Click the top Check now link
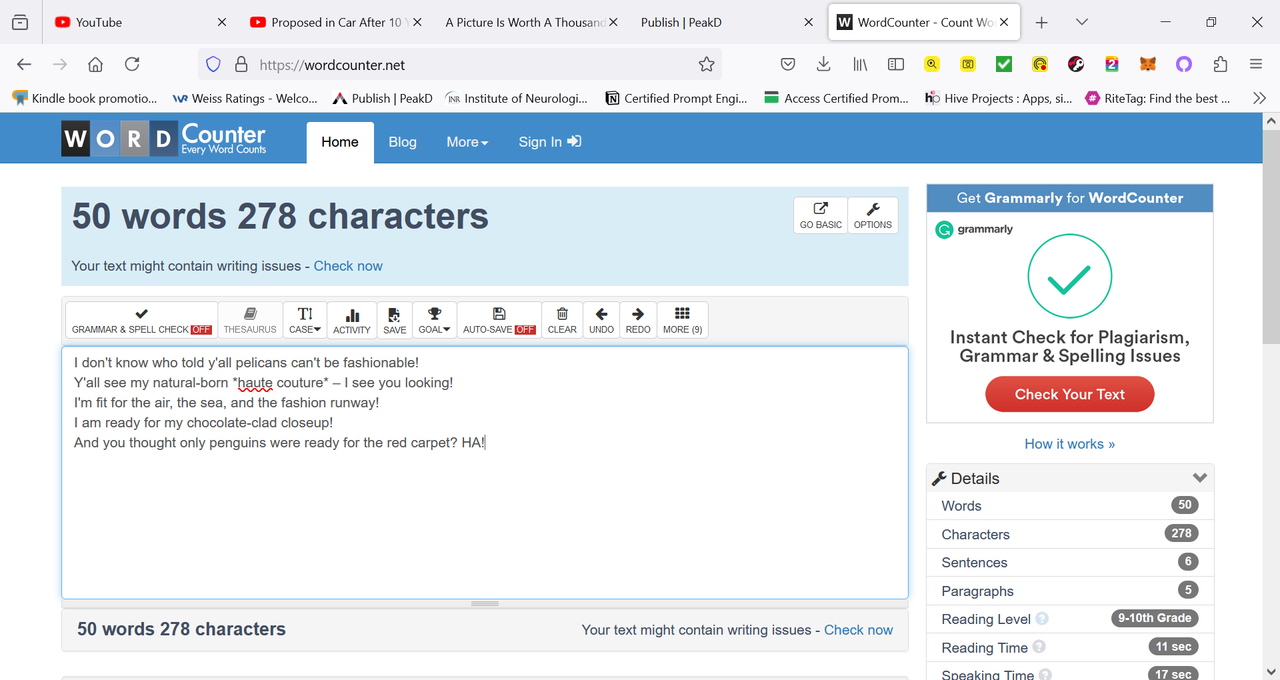This screenshot has width=1280, height=680. point(348,266)
